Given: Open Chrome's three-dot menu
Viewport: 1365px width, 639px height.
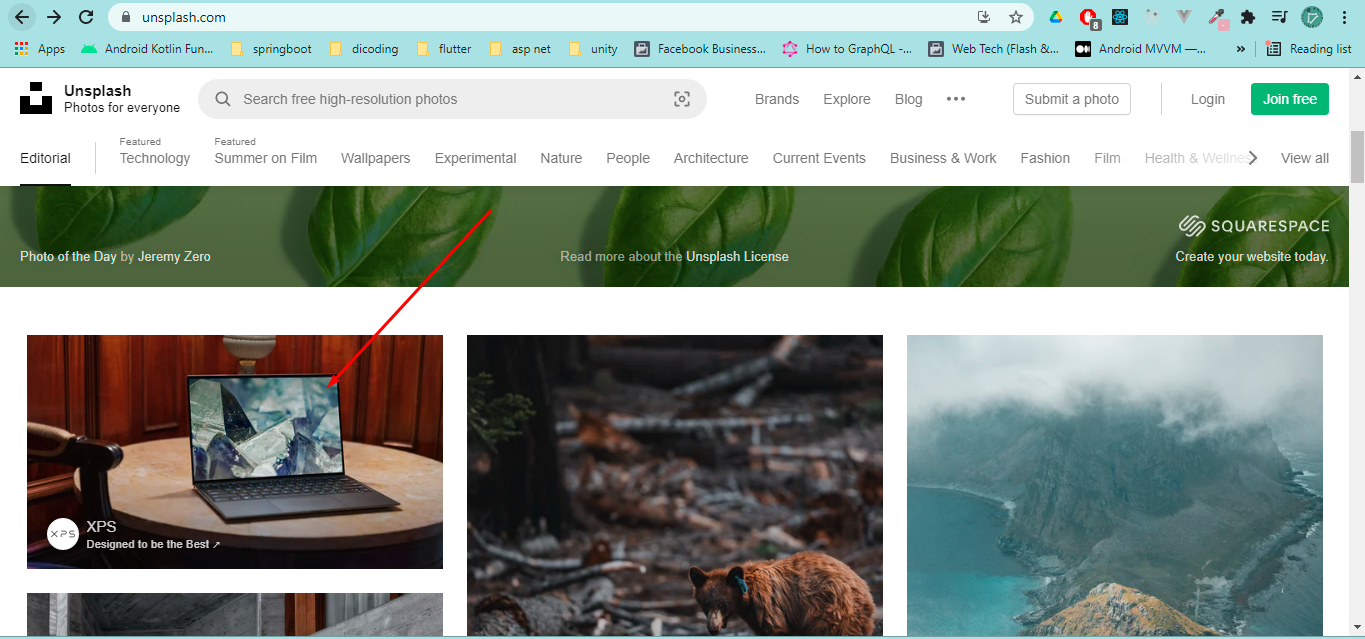Looking at the screenshot, I should [1343, 17].
